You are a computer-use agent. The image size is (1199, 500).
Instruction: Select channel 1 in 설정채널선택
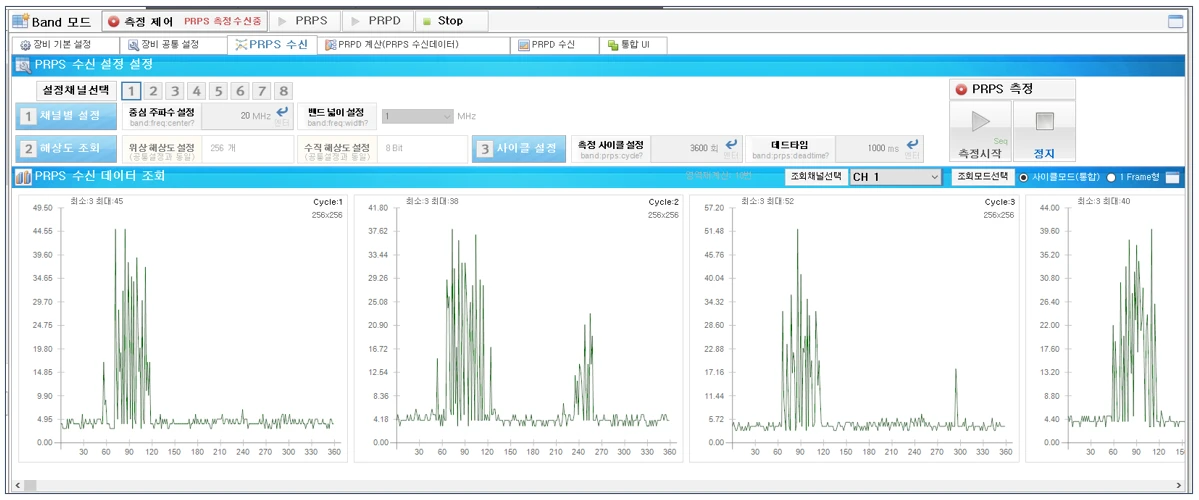pos(131,92)
